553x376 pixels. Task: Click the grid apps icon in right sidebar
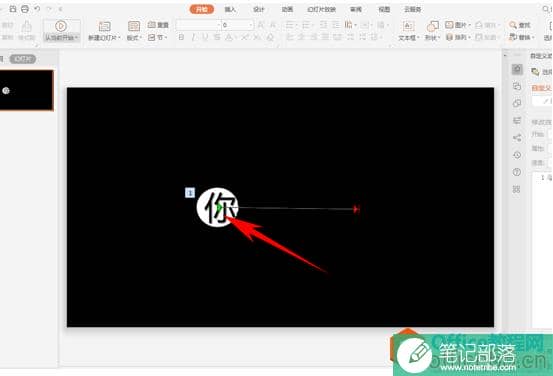(x=517, y=189)
